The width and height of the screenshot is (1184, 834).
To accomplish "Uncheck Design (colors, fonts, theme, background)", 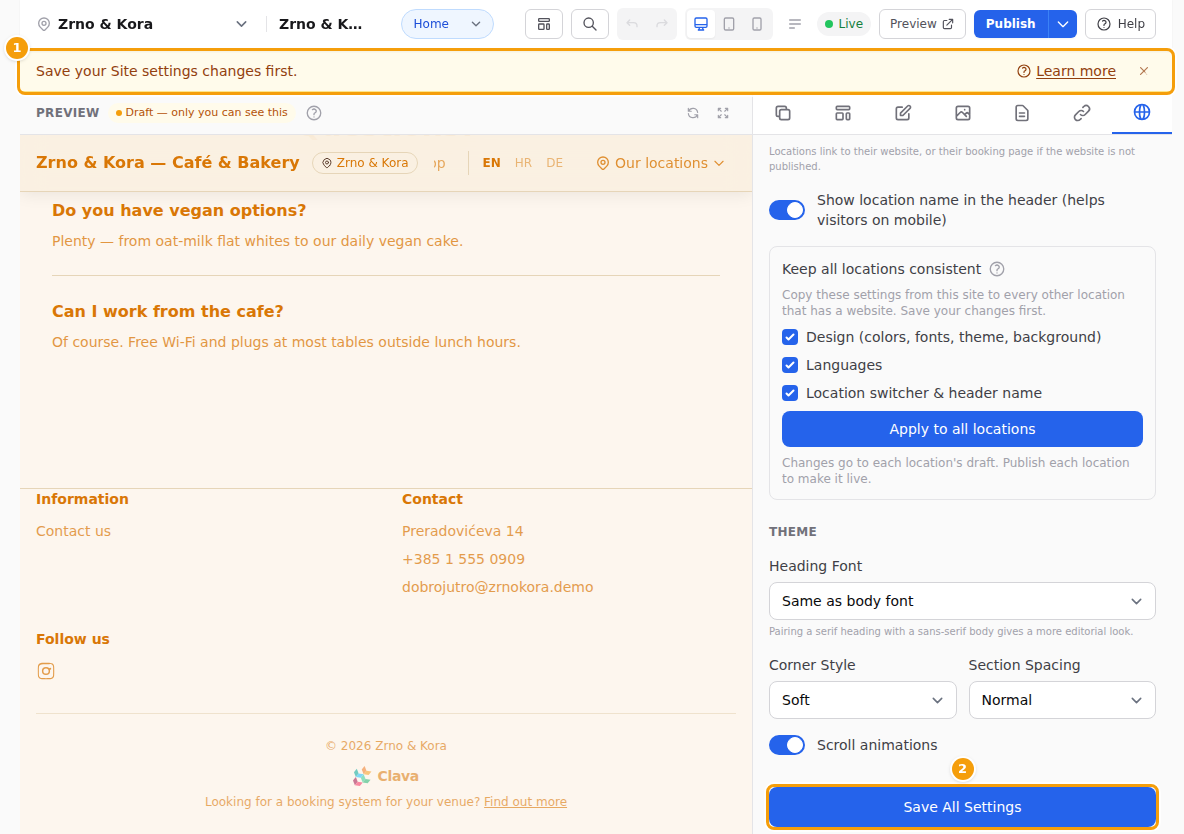I will pyautogui.click(x=790, y=337).
